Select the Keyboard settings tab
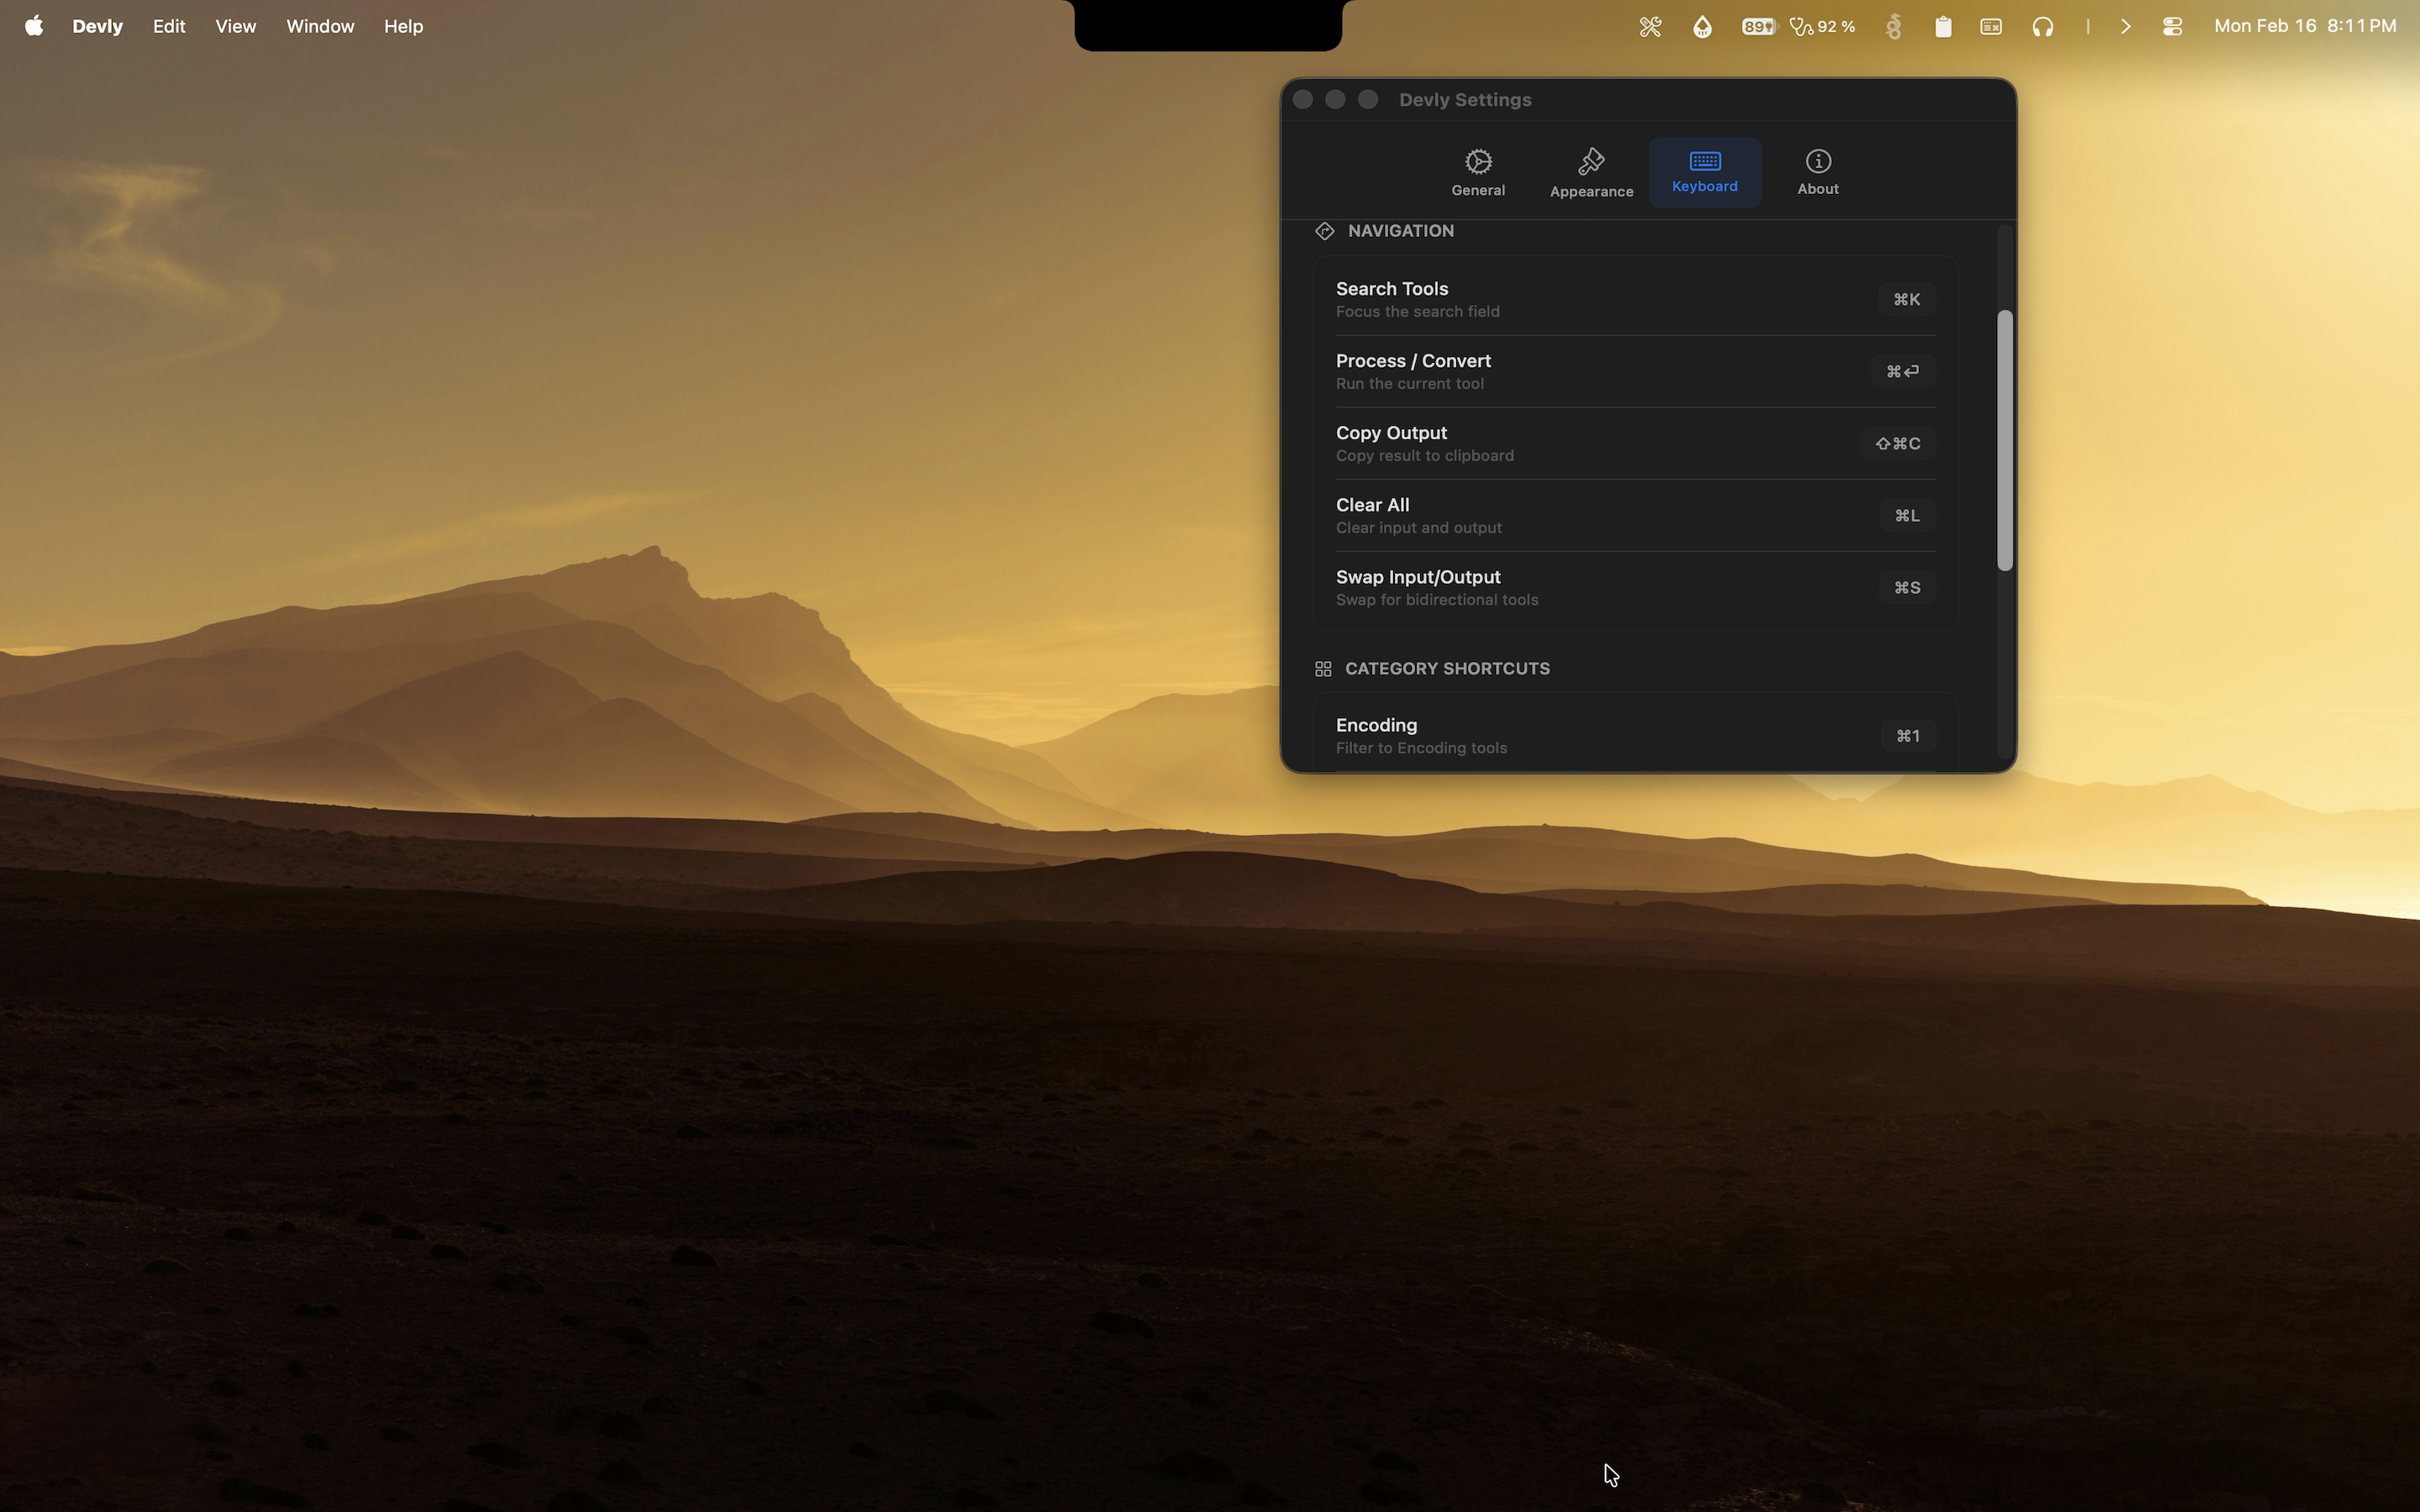 [x=1703, y=171]
